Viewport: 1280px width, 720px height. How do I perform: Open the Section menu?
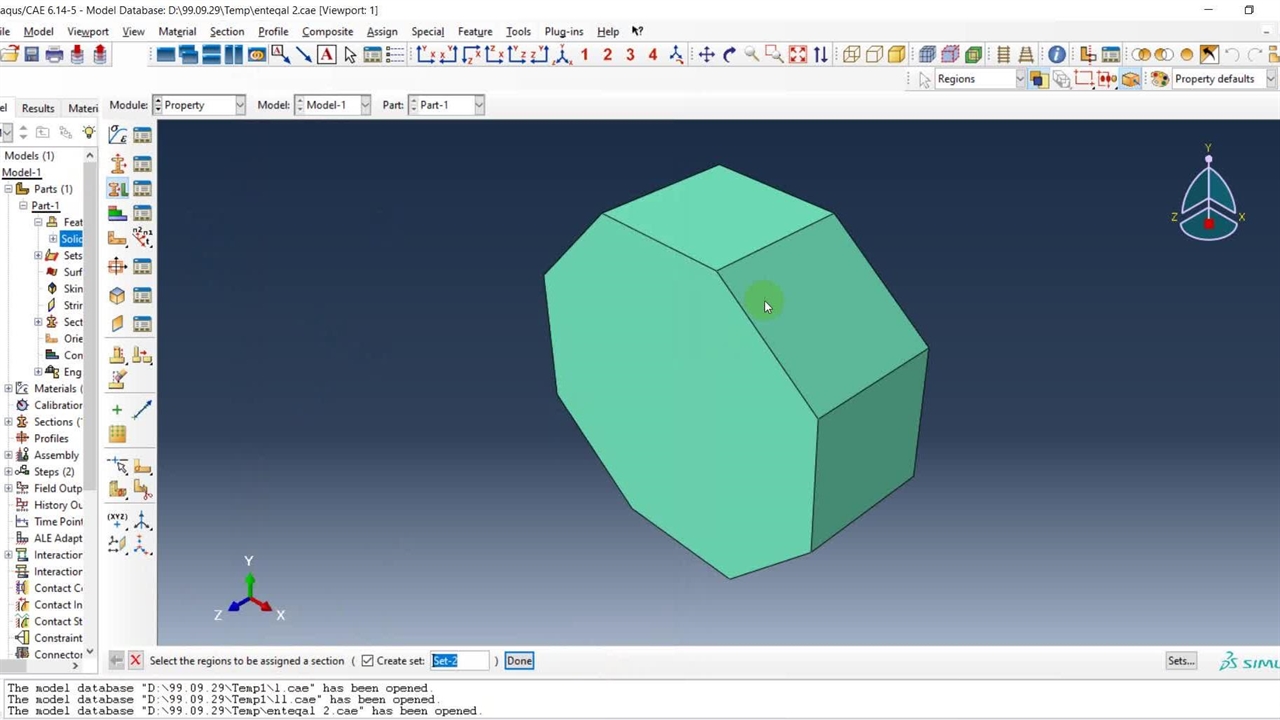[226, 31]
